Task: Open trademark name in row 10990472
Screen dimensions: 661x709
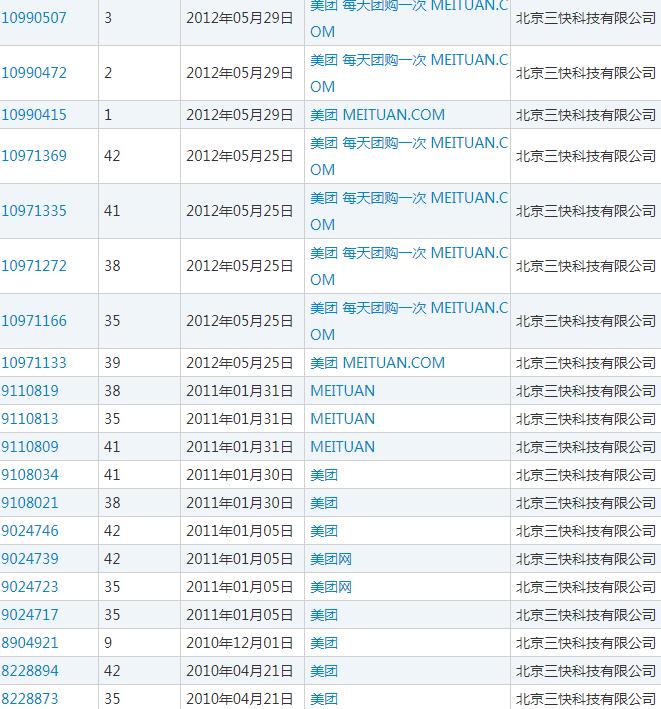Action: tap(409, 73)
